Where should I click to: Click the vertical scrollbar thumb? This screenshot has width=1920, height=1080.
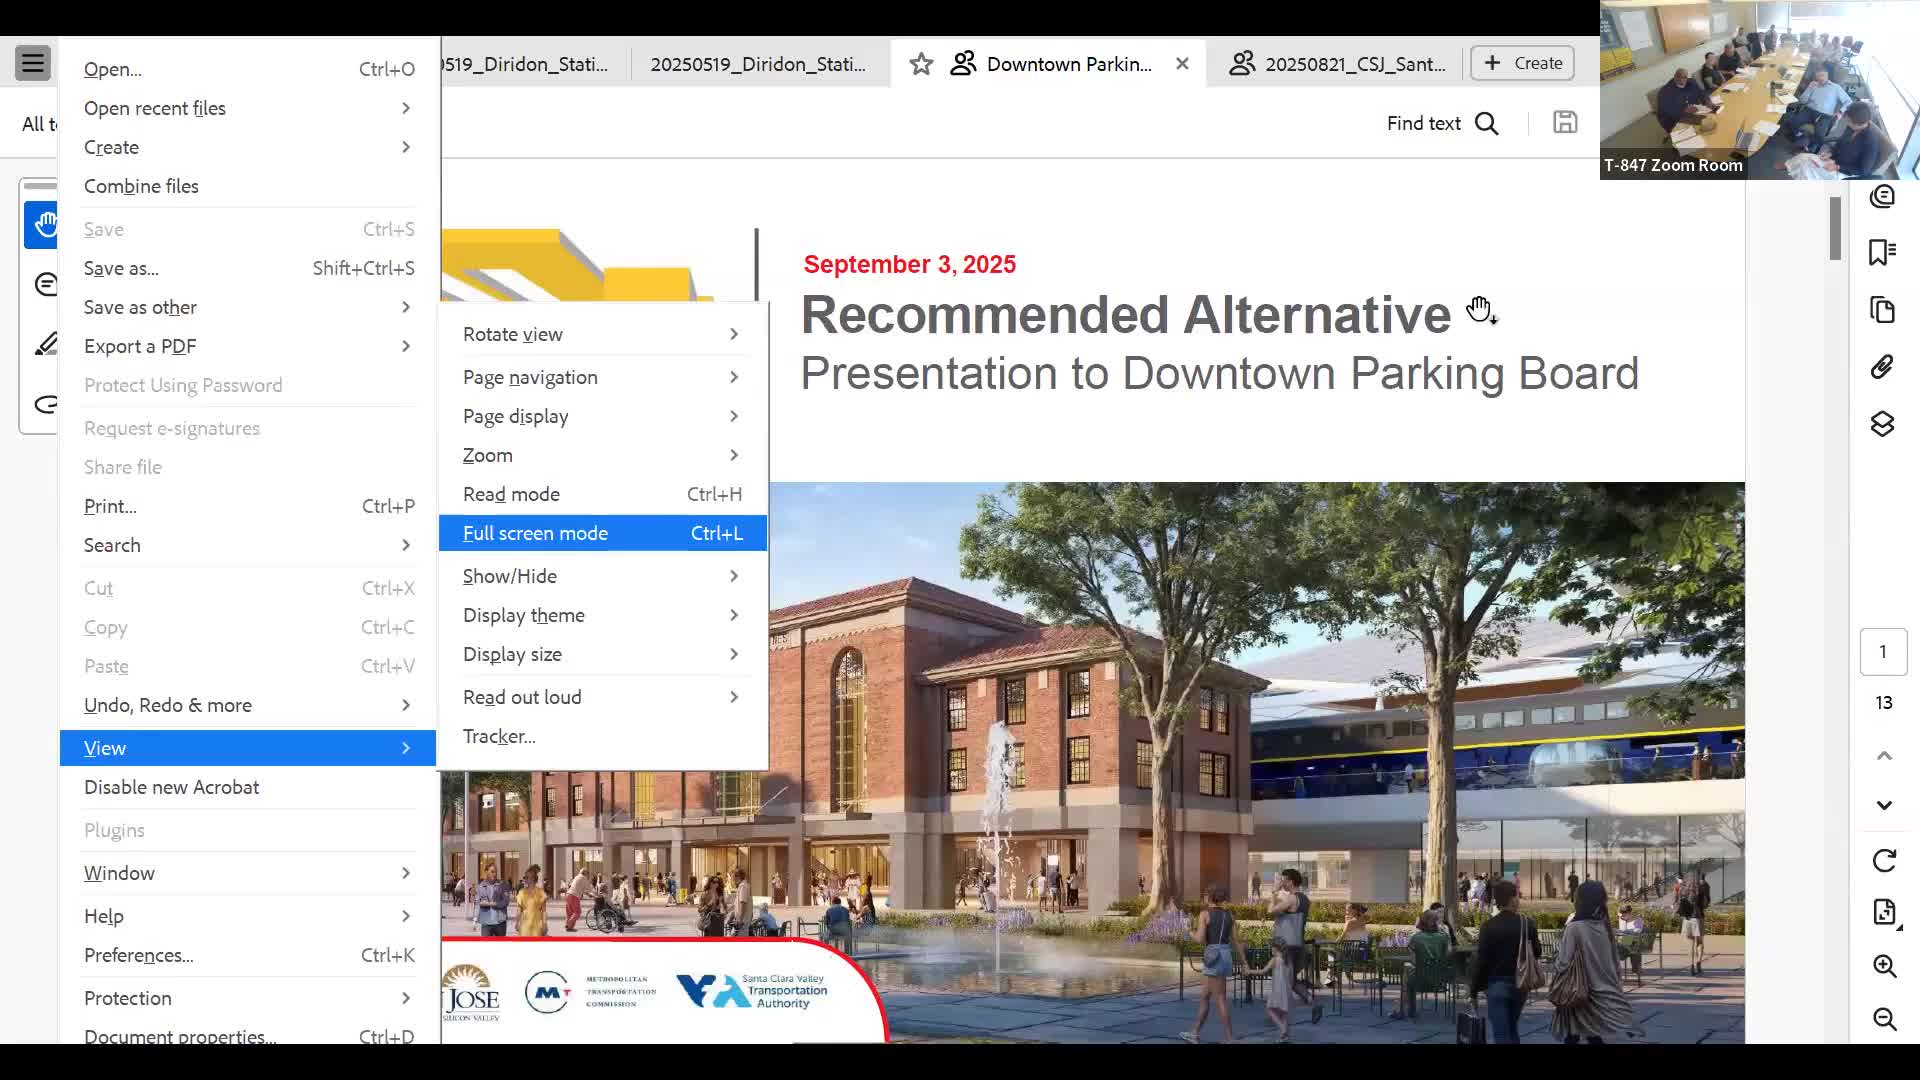pos(1835,228)
